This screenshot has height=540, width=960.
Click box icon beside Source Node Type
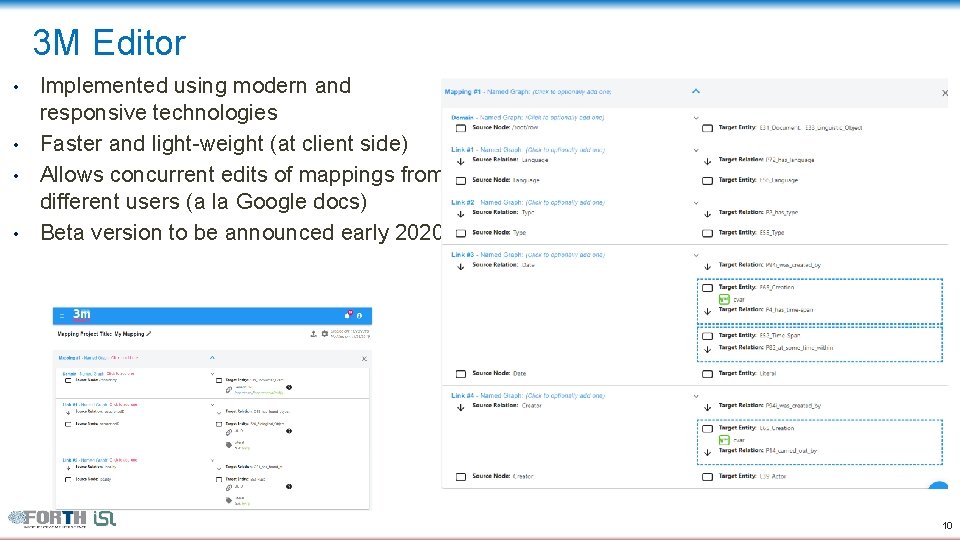(461, 233)
